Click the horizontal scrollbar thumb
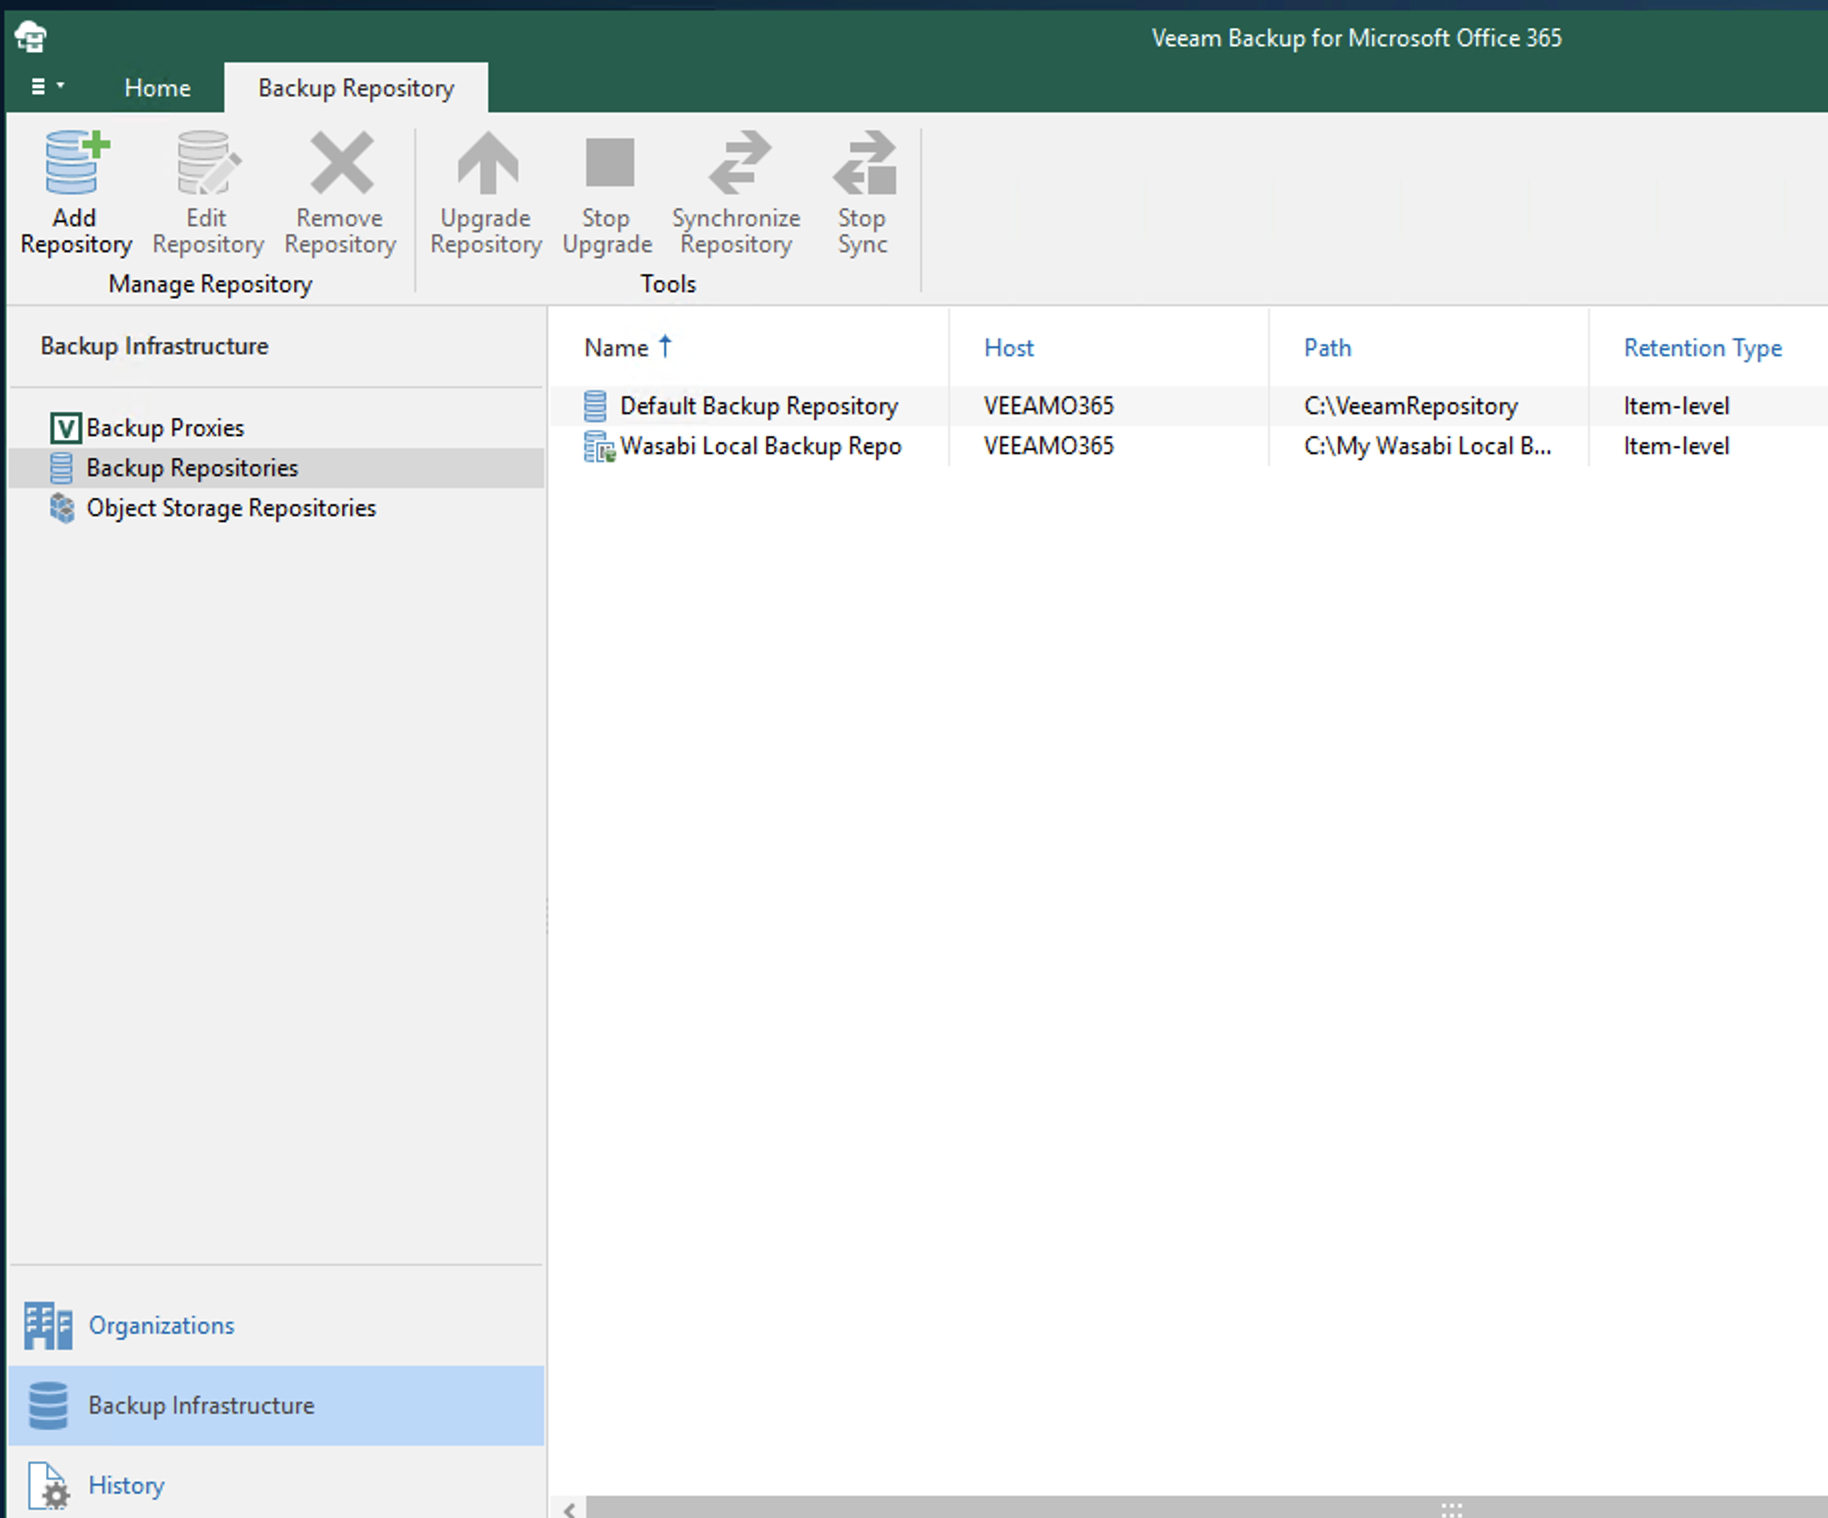 coord(1207,1508)
